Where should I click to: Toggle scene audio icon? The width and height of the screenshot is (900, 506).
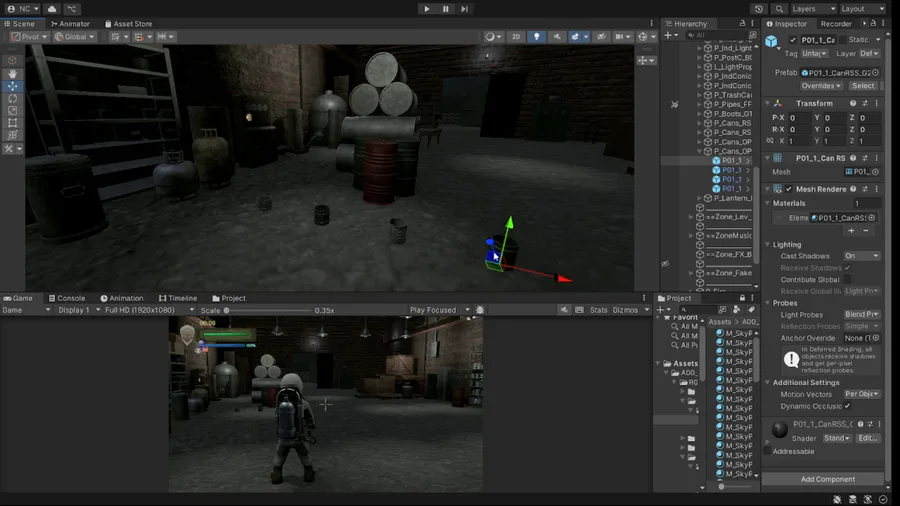(557, 37)
